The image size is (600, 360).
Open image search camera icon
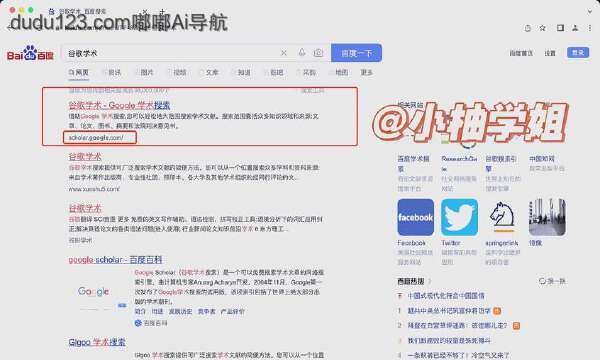[318, 53]
